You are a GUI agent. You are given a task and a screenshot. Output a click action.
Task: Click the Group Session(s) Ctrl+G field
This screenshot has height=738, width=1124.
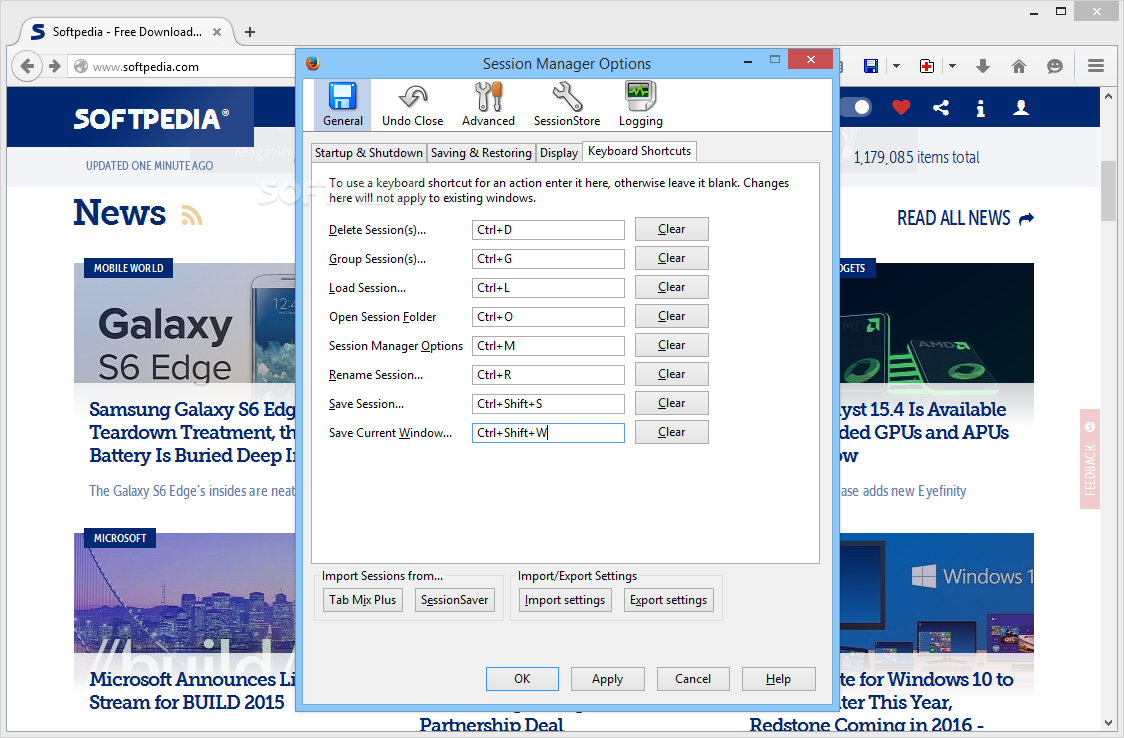[548, 259]
